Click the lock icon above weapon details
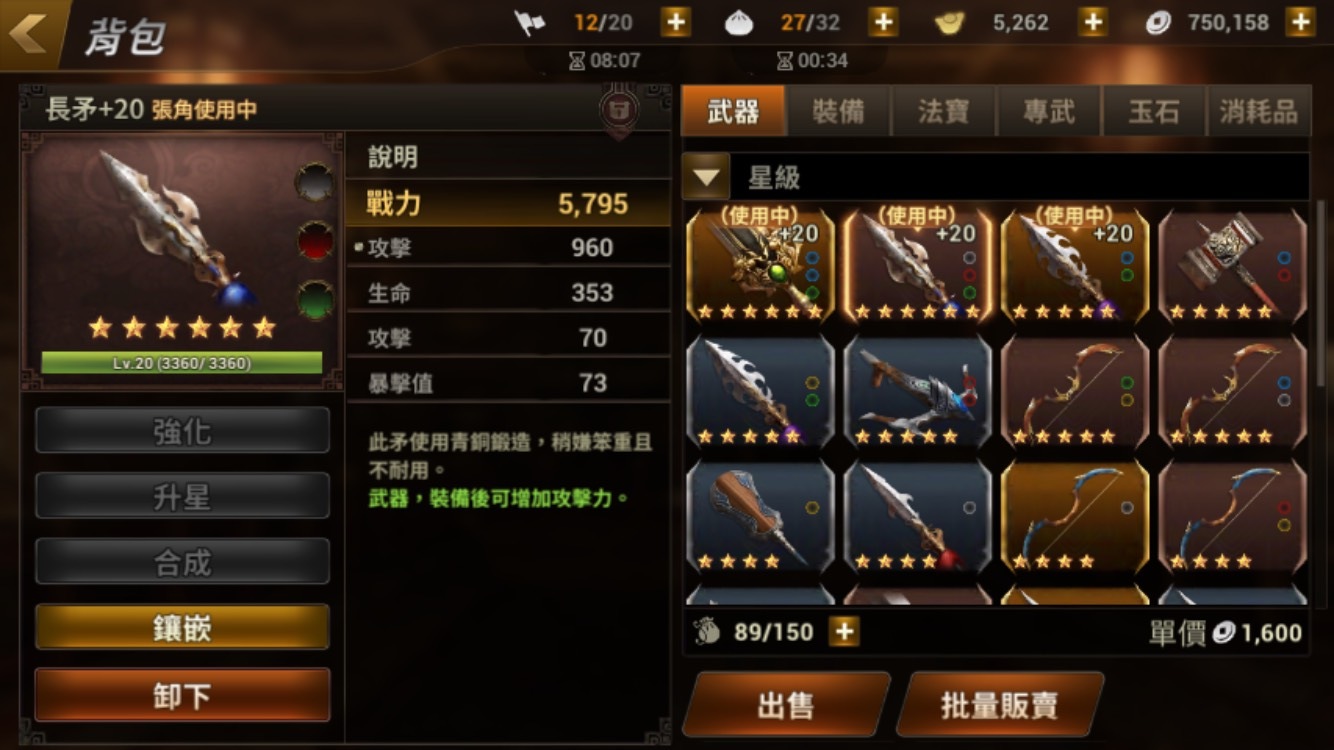 pyautogui.click(x=618, y=109)
